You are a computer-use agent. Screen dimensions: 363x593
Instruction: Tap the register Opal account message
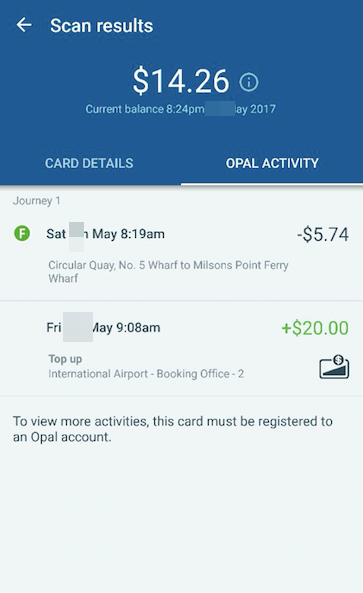173,429
